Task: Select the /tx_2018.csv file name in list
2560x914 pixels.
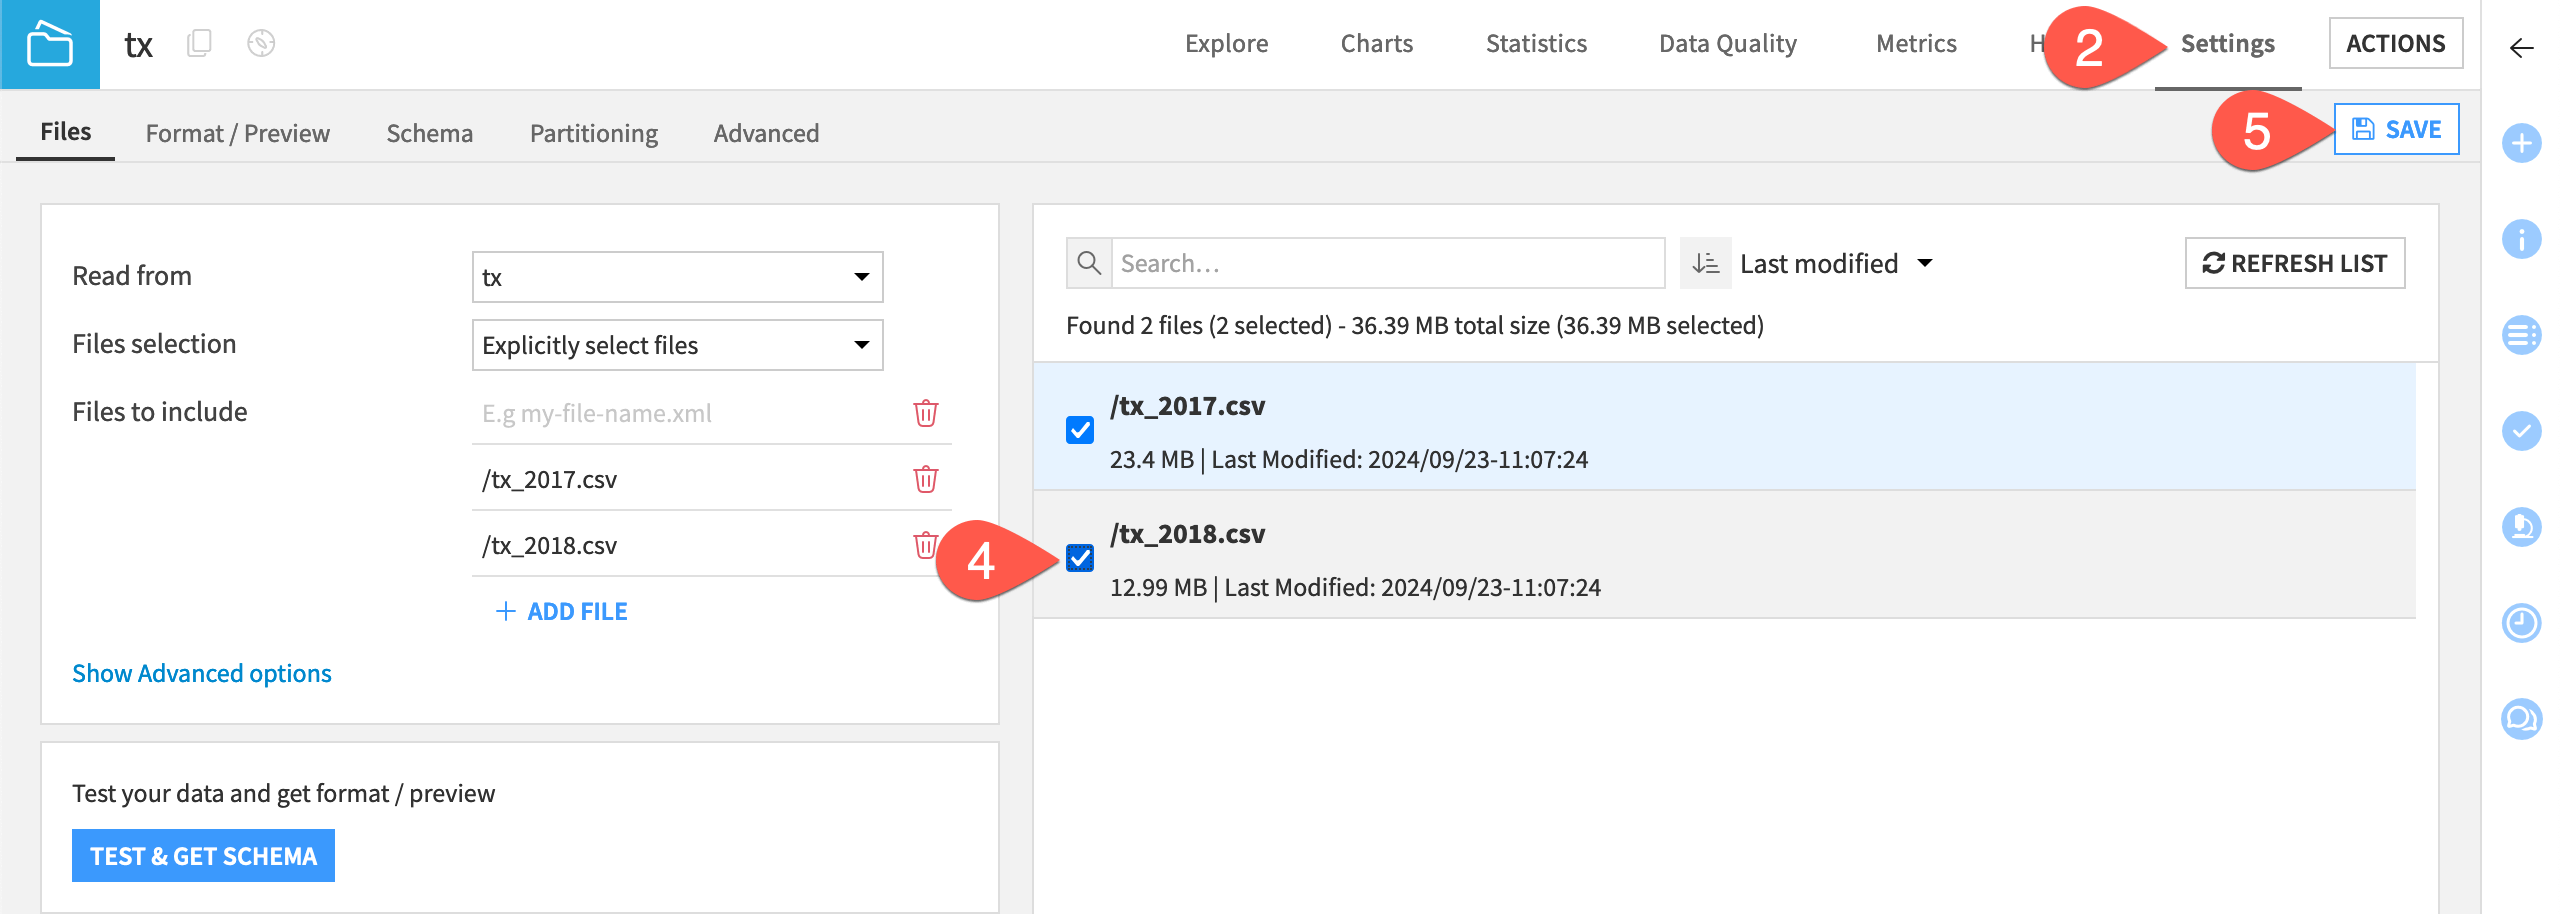Action: coord(1188,533)
